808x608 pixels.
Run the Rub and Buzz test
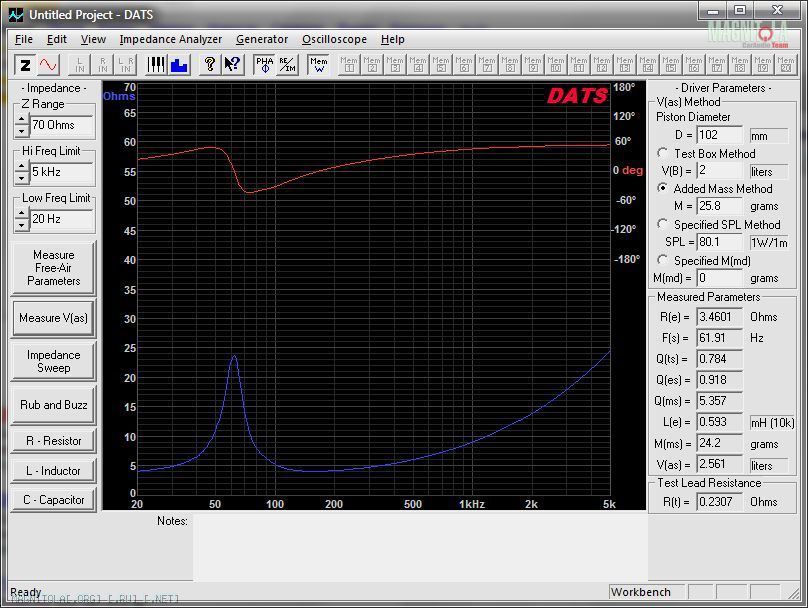[x=54, y=405]
